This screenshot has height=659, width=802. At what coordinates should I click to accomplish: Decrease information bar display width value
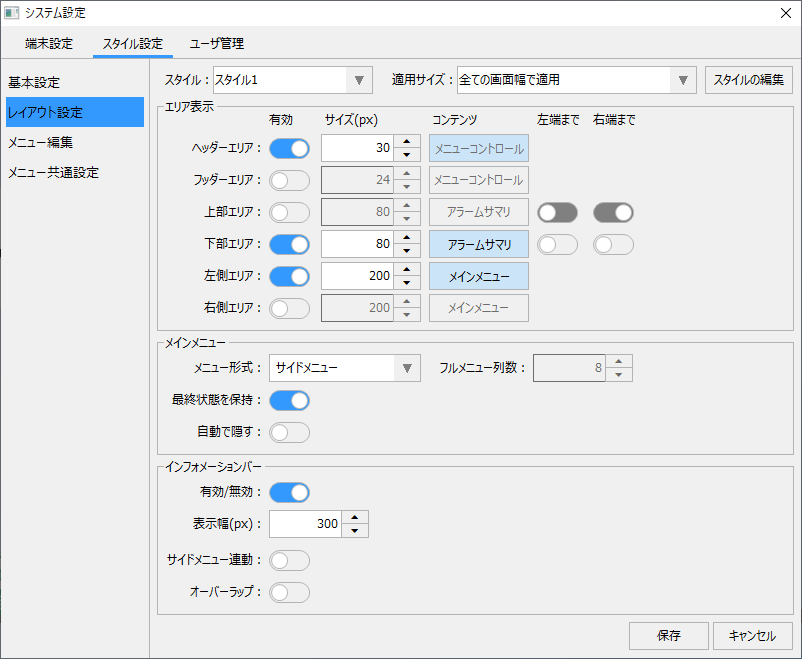click(x=355, y=531)
